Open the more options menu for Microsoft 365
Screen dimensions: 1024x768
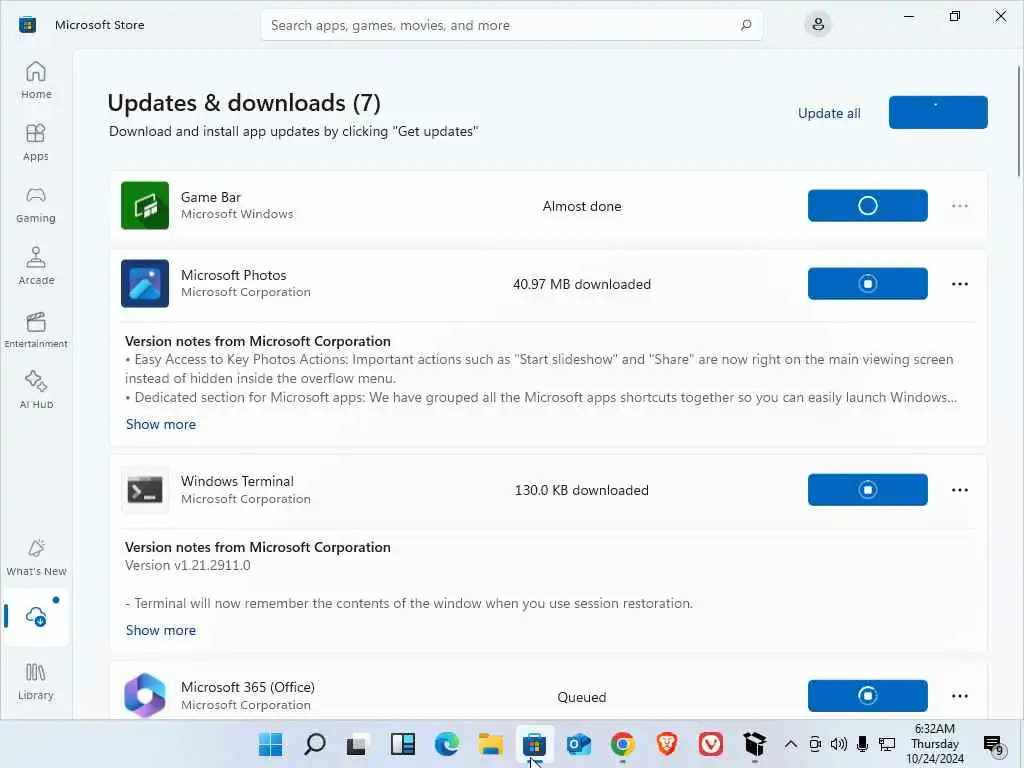959,696
